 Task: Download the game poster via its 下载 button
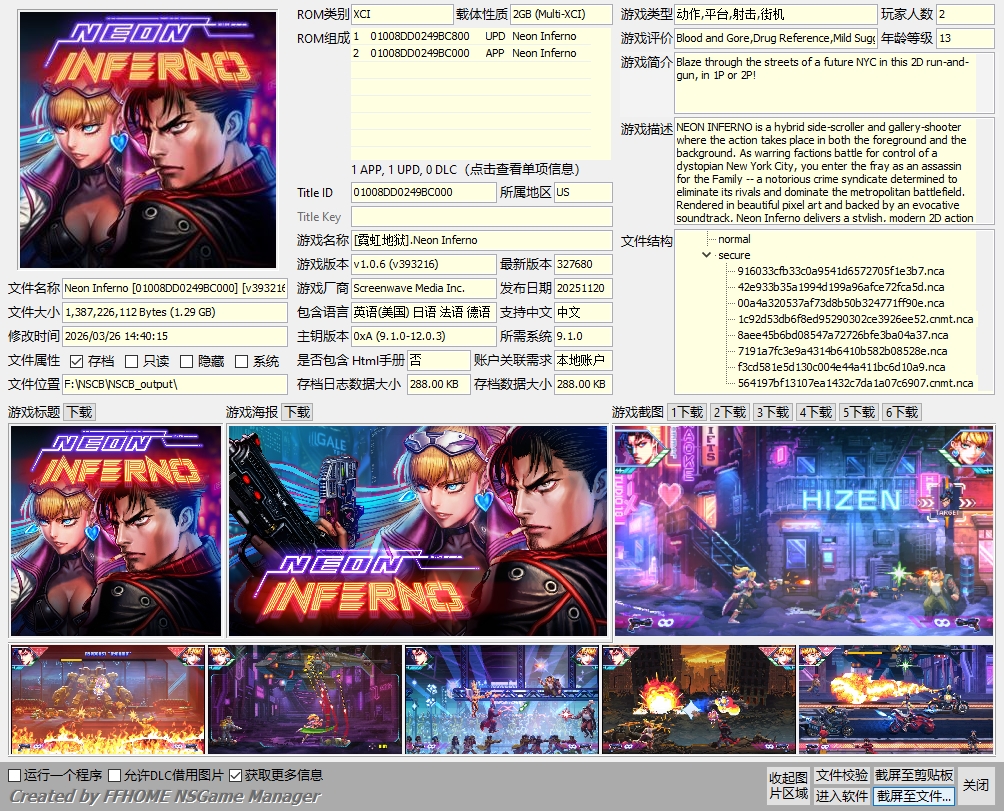[295, 411]
